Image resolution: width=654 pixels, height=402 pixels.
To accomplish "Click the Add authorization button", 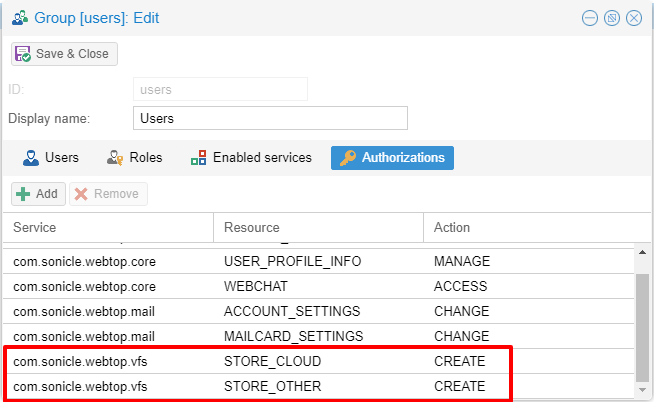I will coord(37,194).
